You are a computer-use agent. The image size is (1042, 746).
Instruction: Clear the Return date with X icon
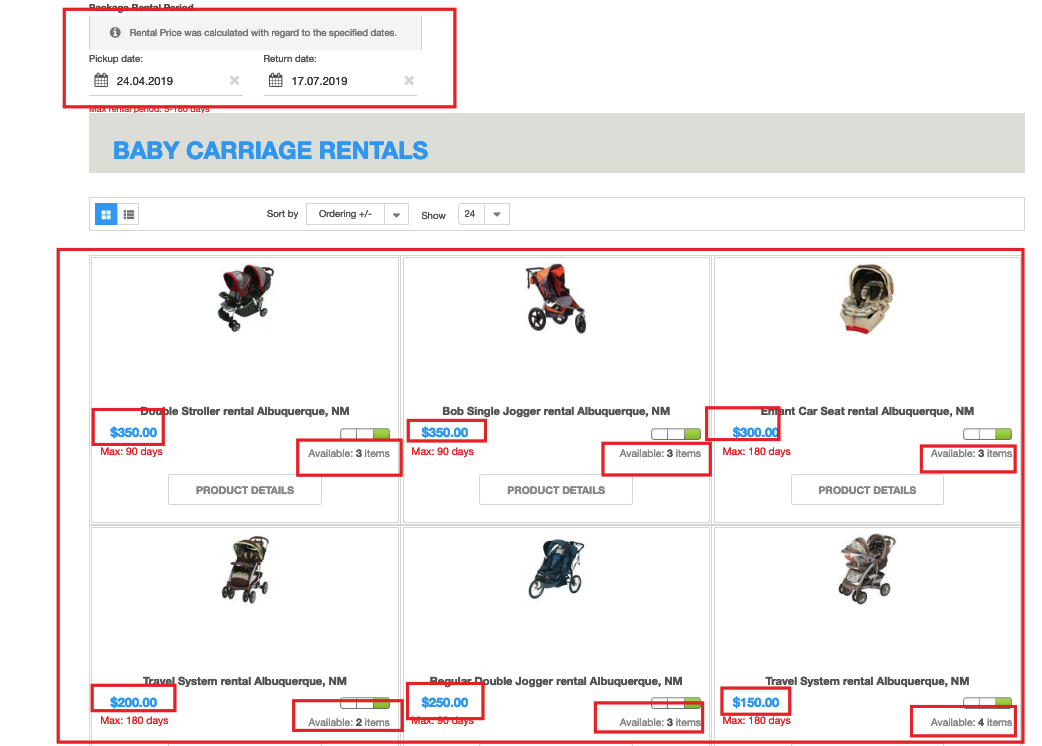[409, 81]
